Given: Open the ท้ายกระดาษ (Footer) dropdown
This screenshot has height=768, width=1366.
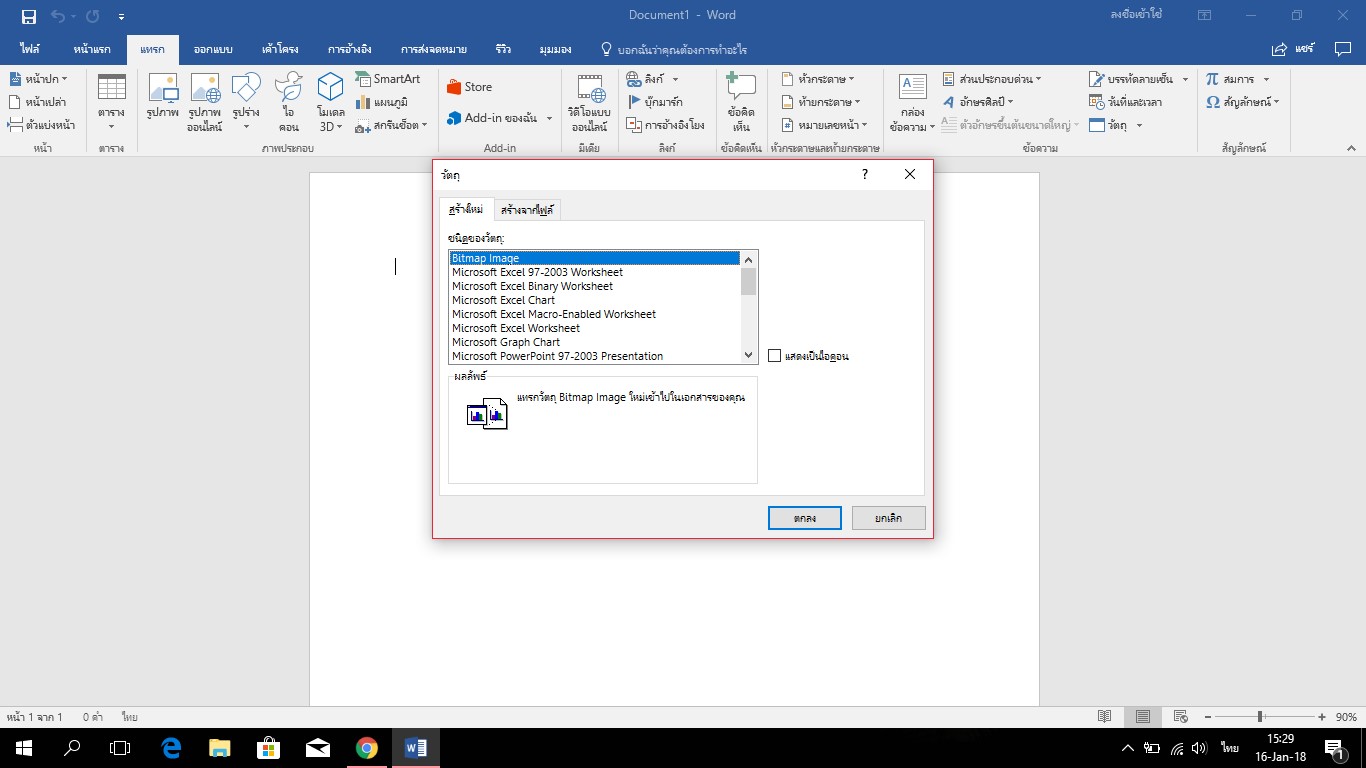Looking at the screenshot, I should point(820,102).
